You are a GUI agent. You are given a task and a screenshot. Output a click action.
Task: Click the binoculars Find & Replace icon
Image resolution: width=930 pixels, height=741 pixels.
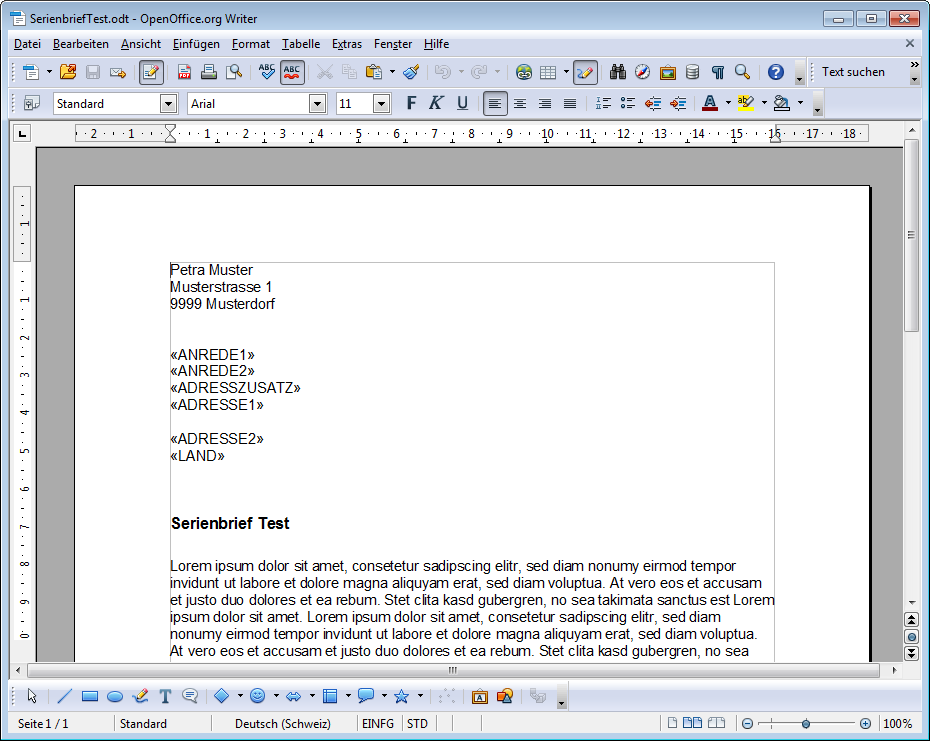(x=618, y=72)
